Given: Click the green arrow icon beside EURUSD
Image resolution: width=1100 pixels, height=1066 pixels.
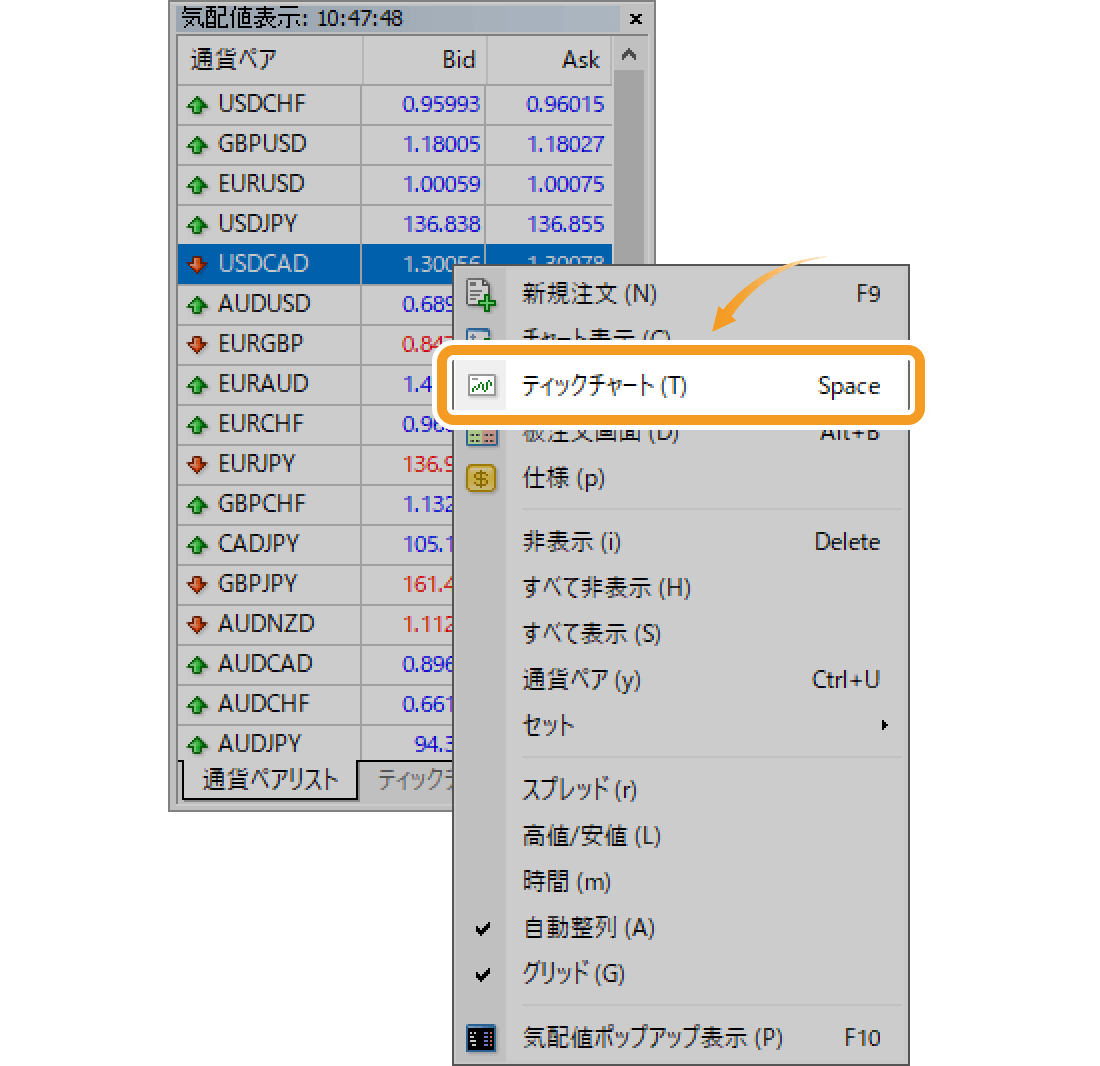Looking at the screenshot, I should tap(198, 185).
